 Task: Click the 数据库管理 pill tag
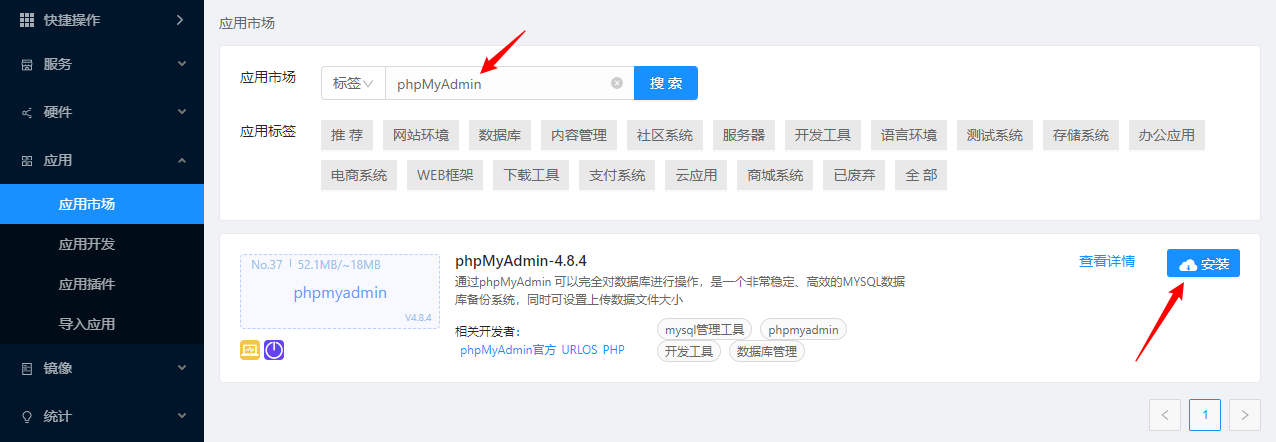pyautogui.click(x=767, y=351)
